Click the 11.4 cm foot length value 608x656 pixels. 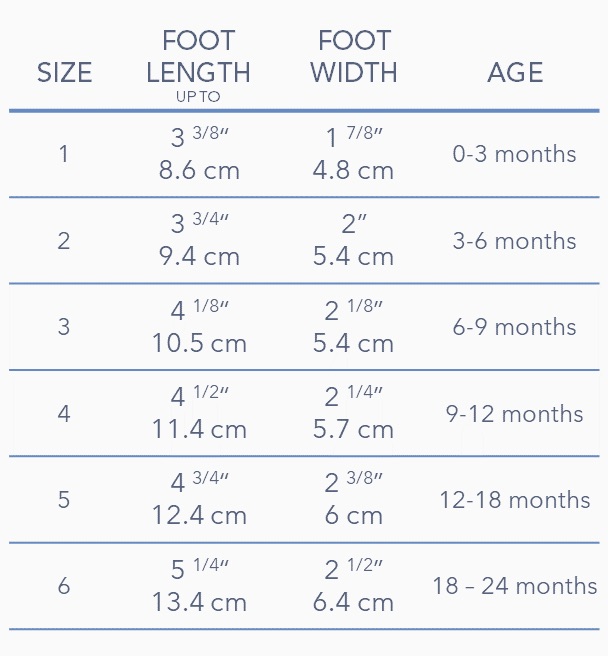[199, 430]
